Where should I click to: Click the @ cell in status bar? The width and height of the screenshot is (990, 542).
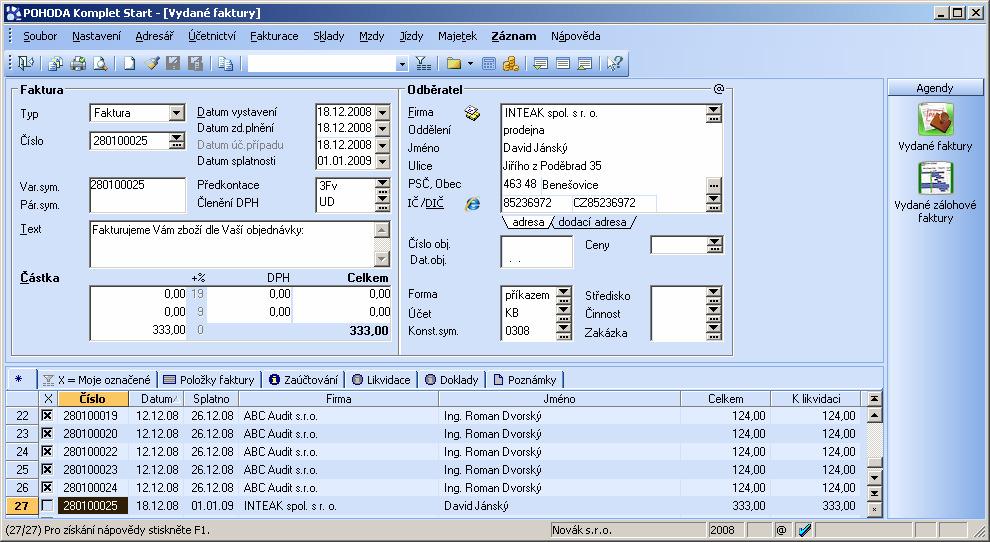pyautogui.click(x=782, y=530)
